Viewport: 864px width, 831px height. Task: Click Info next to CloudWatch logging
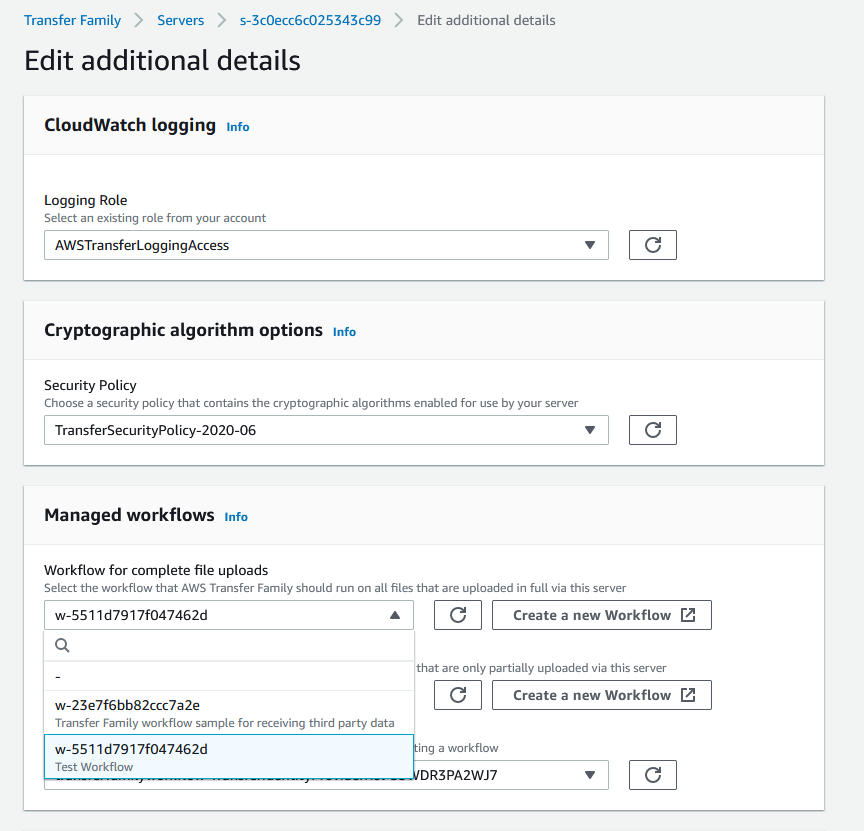(237, 127)
